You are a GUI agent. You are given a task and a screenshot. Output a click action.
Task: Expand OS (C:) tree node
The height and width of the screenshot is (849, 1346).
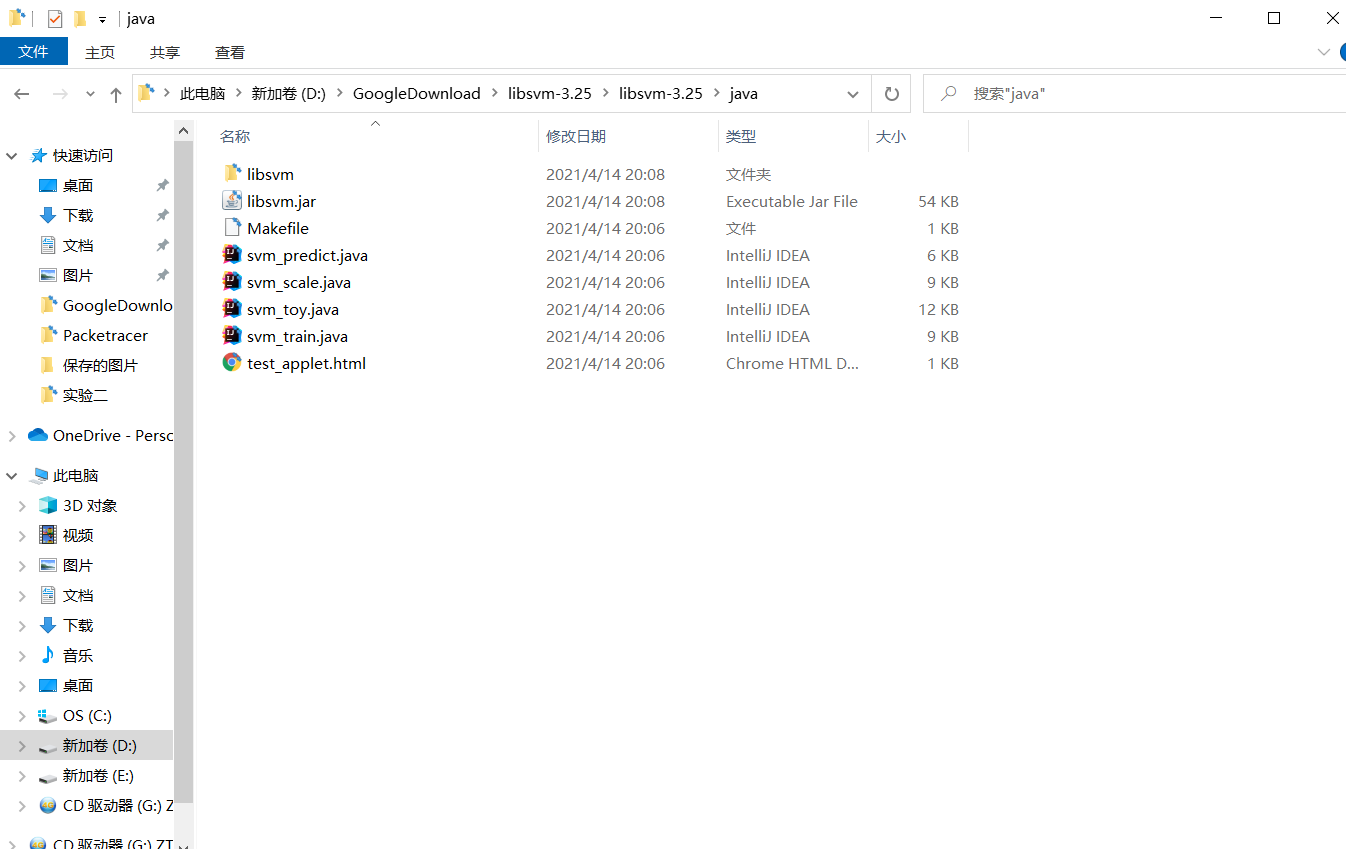click(x=22, y=716)
